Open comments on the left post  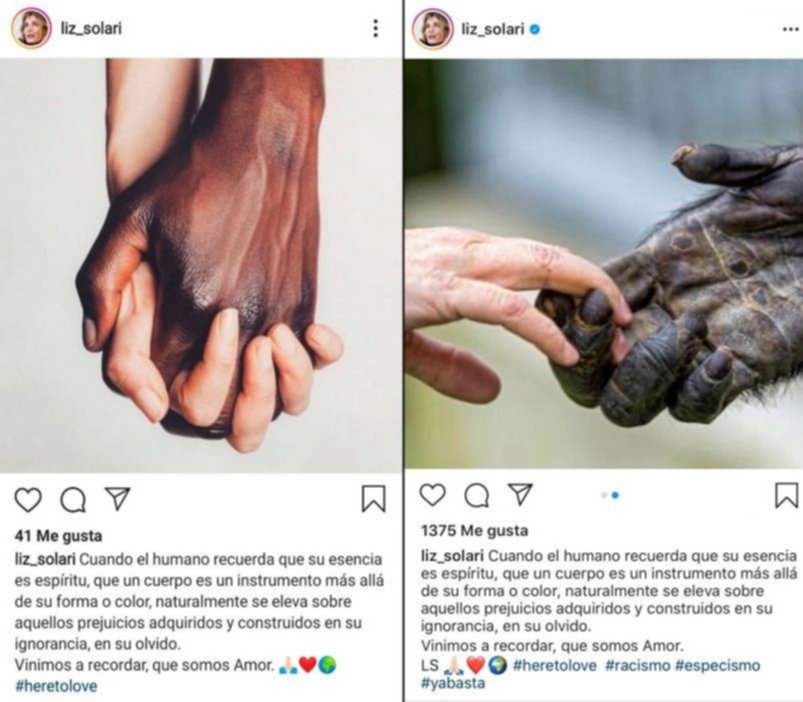[x=73, y=499]
